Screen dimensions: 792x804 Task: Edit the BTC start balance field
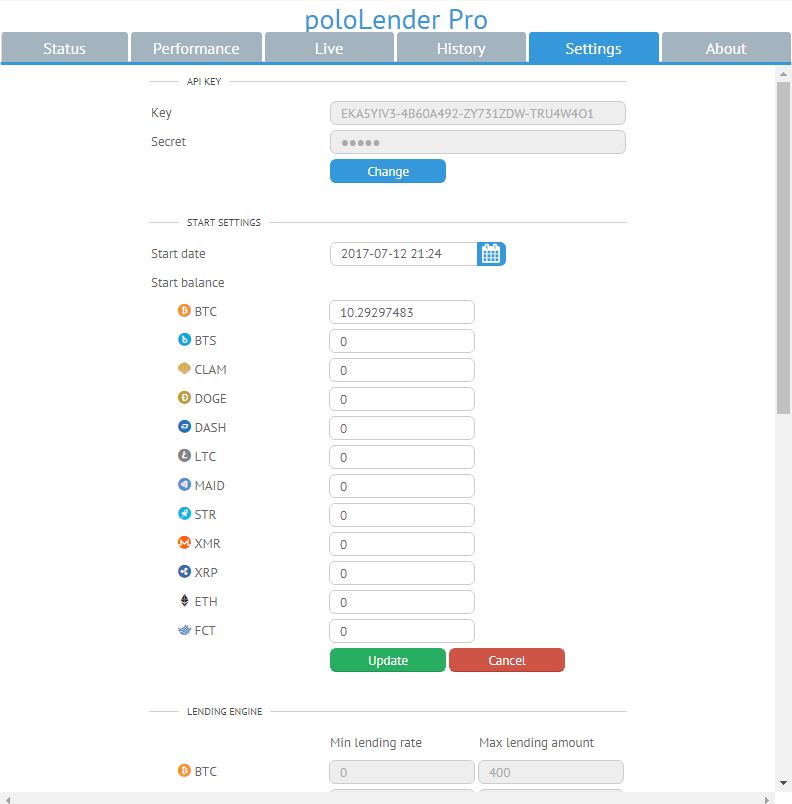pos(402,312)
